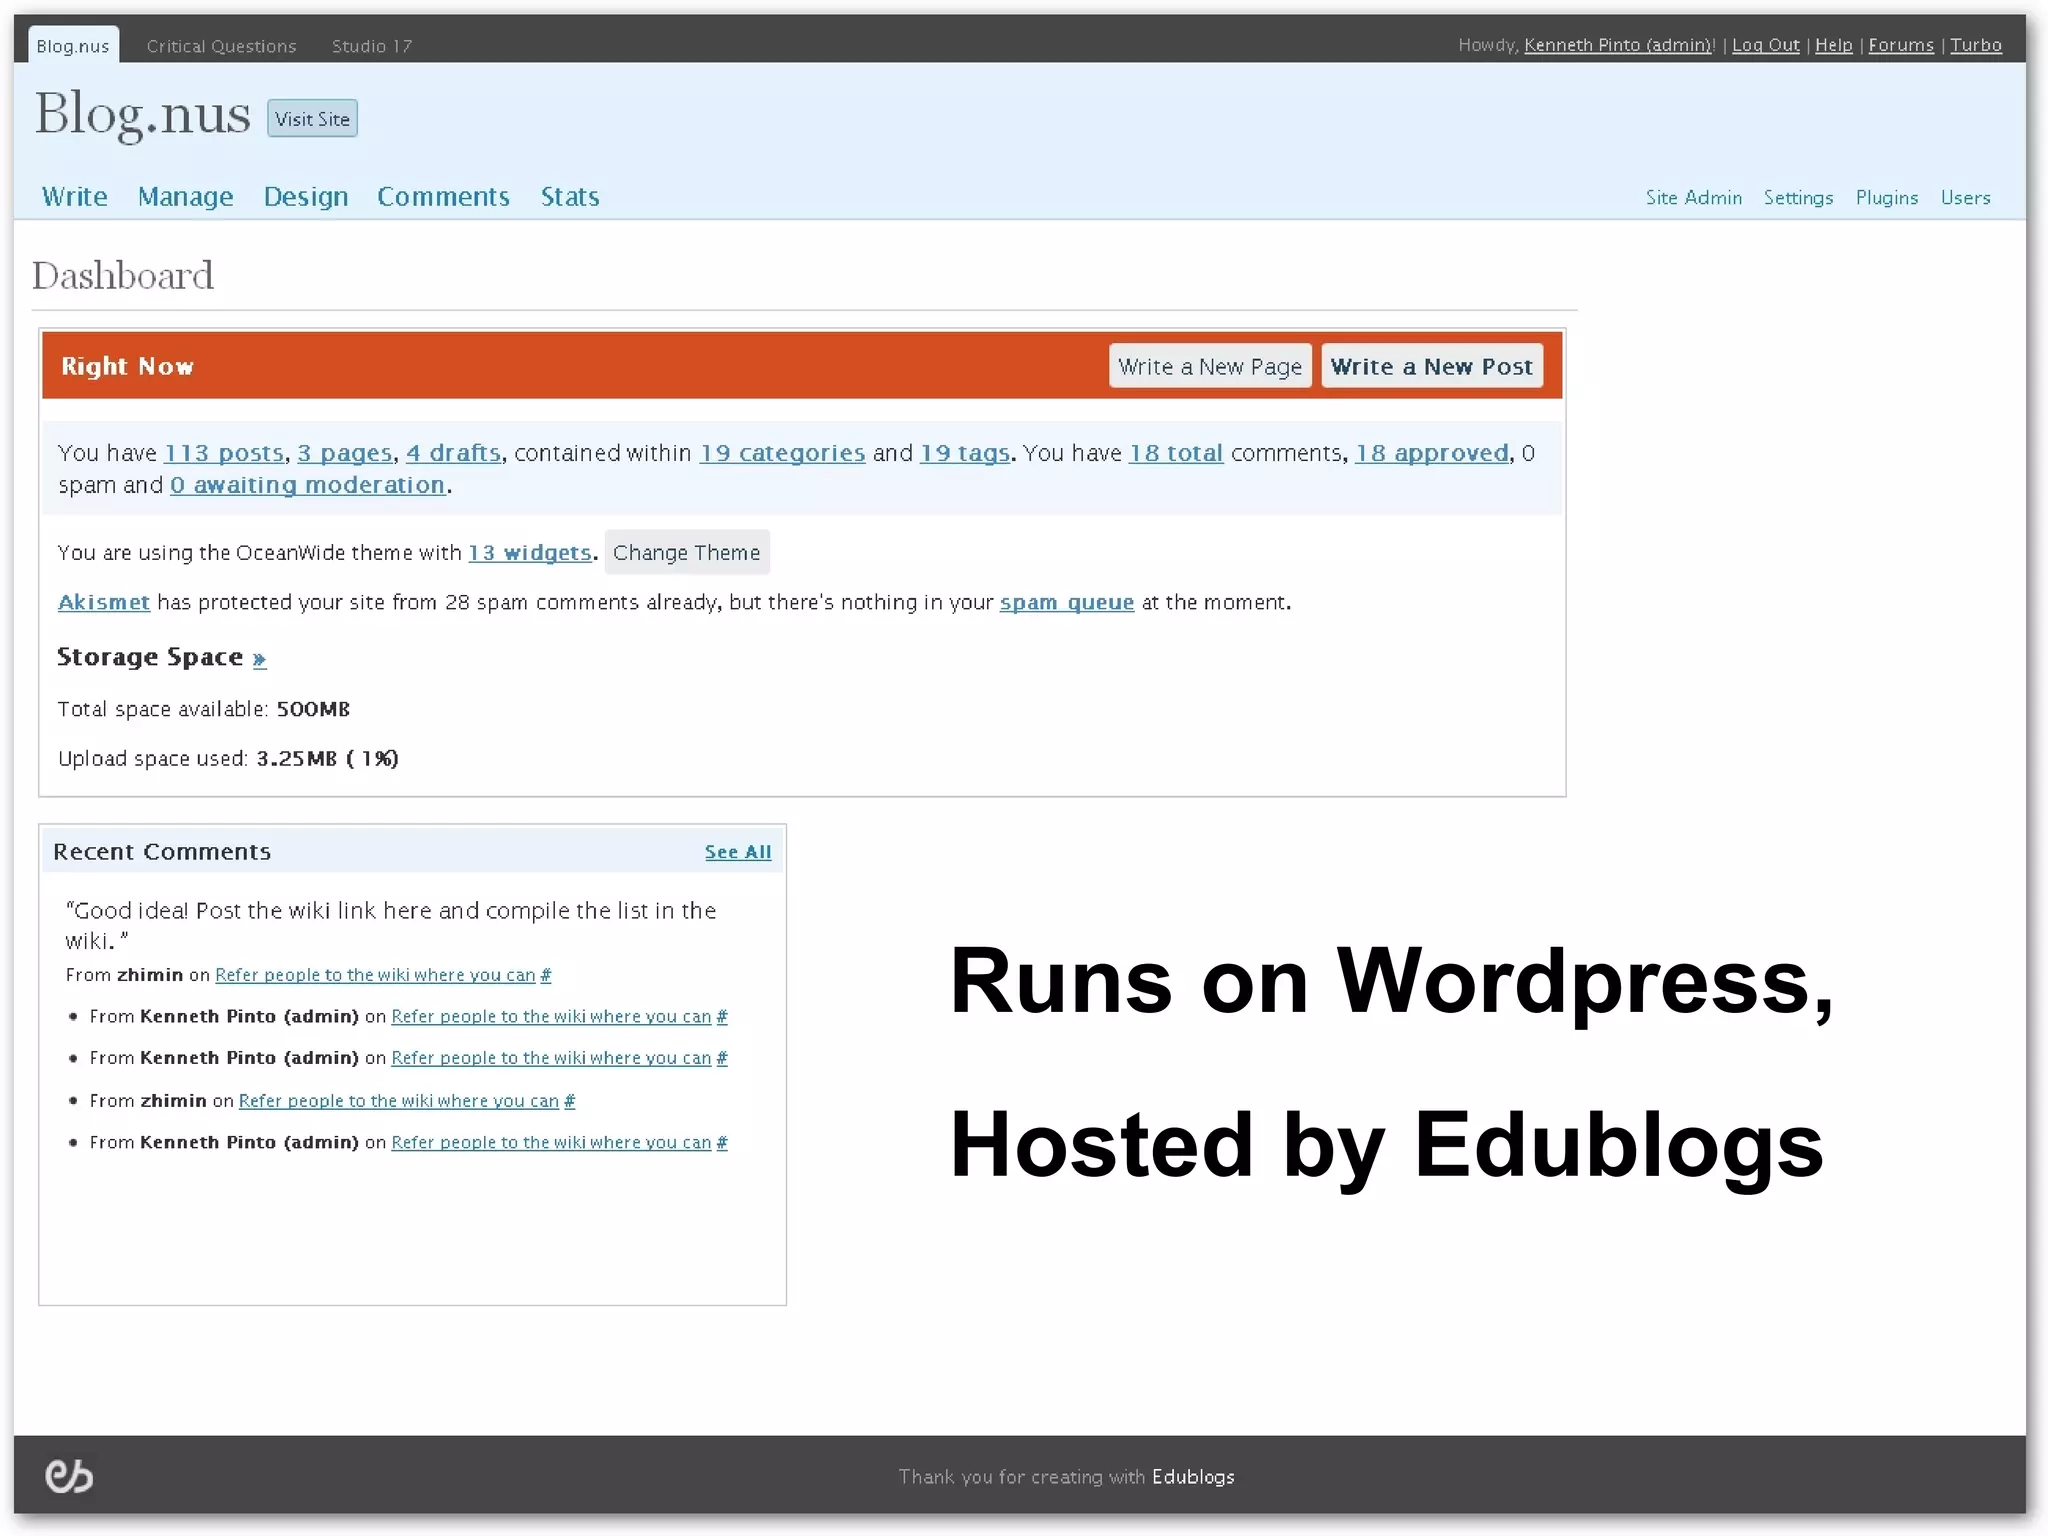The image size is (2048, 1536).
Task: Open the 18 approved comments link
Action: point(1432,454)
